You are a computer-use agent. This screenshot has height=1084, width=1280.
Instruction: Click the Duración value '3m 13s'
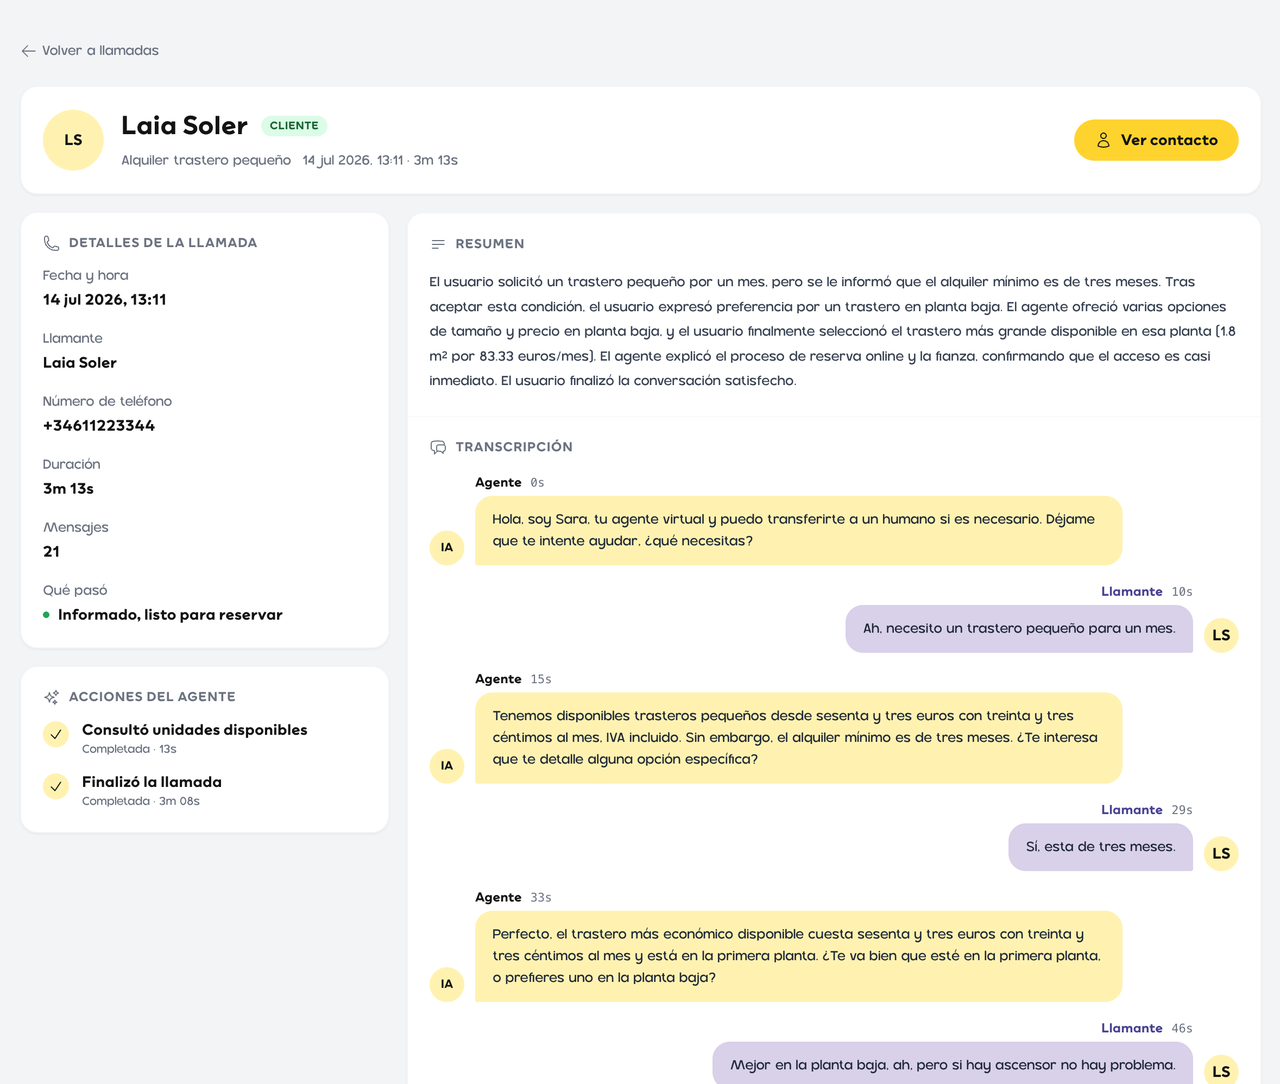(68, 489)
